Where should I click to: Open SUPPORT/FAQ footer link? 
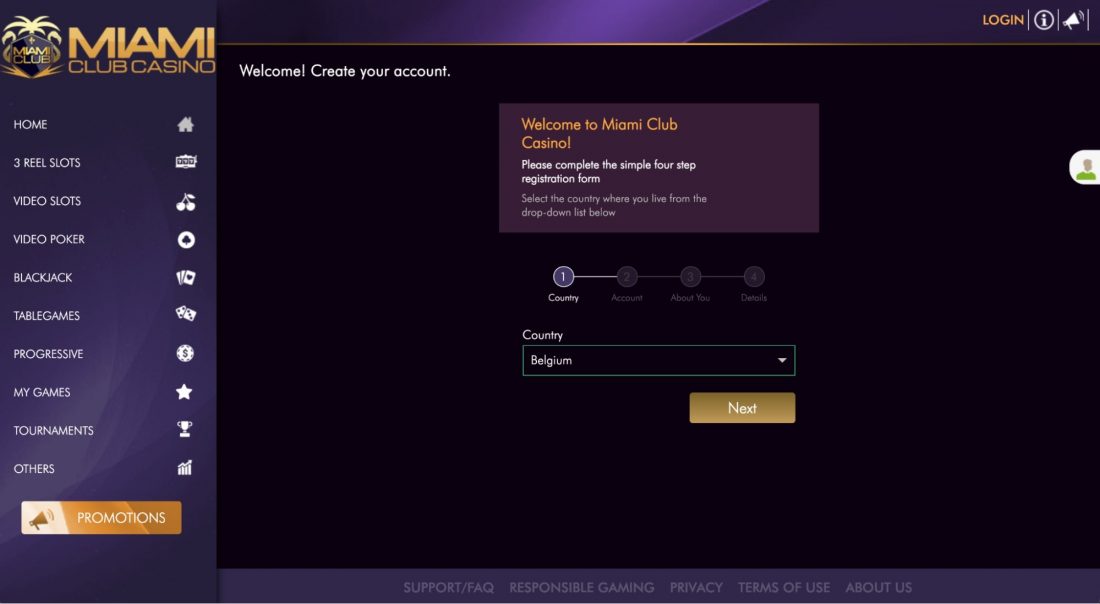pyautogui.click(x=448, y=588)
